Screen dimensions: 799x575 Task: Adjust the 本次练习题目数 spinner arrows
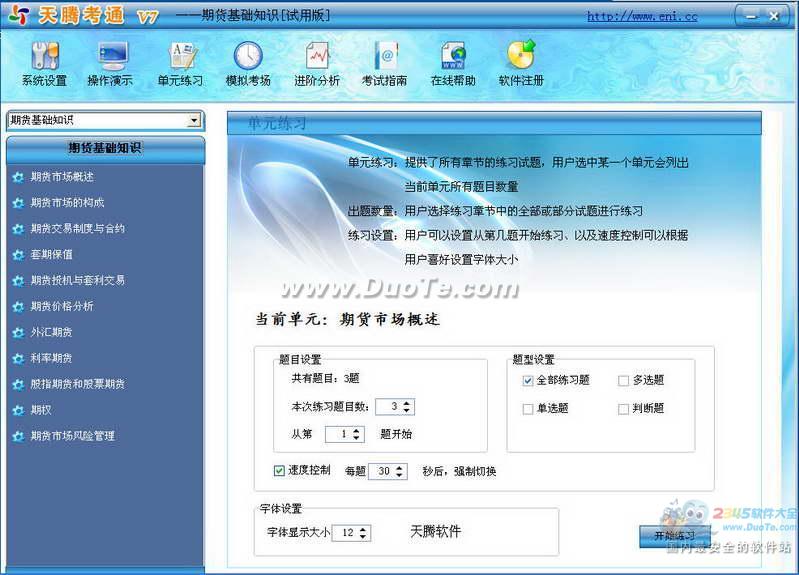(408, 407)
